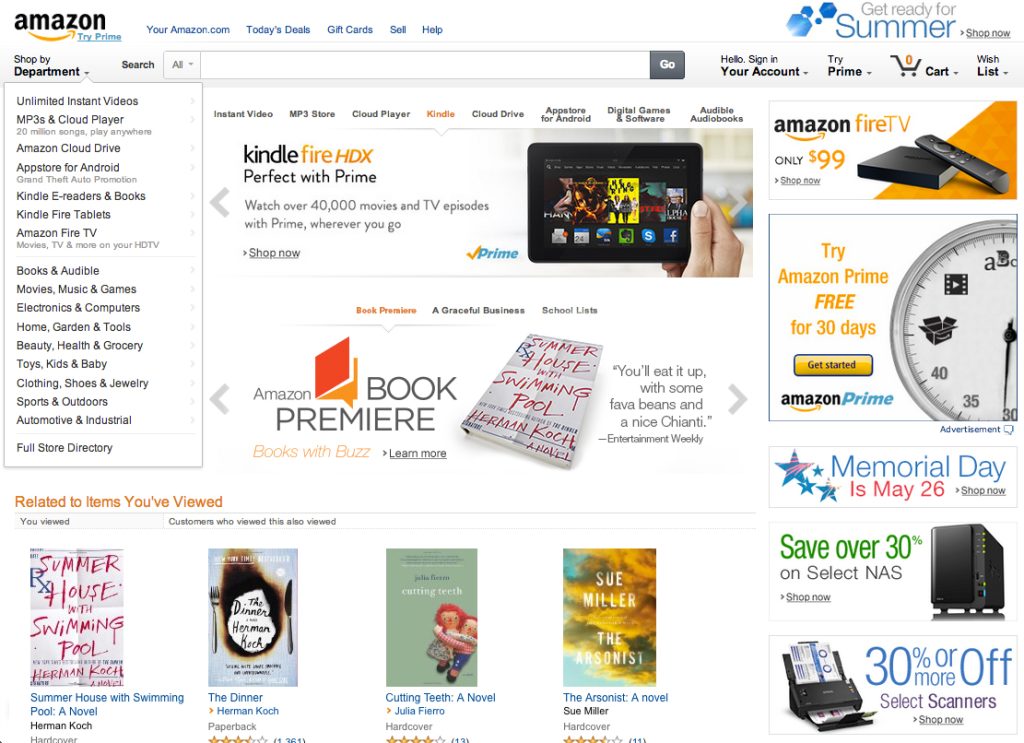Click Get started for Amazon Prime

click(x=833, y=365)
